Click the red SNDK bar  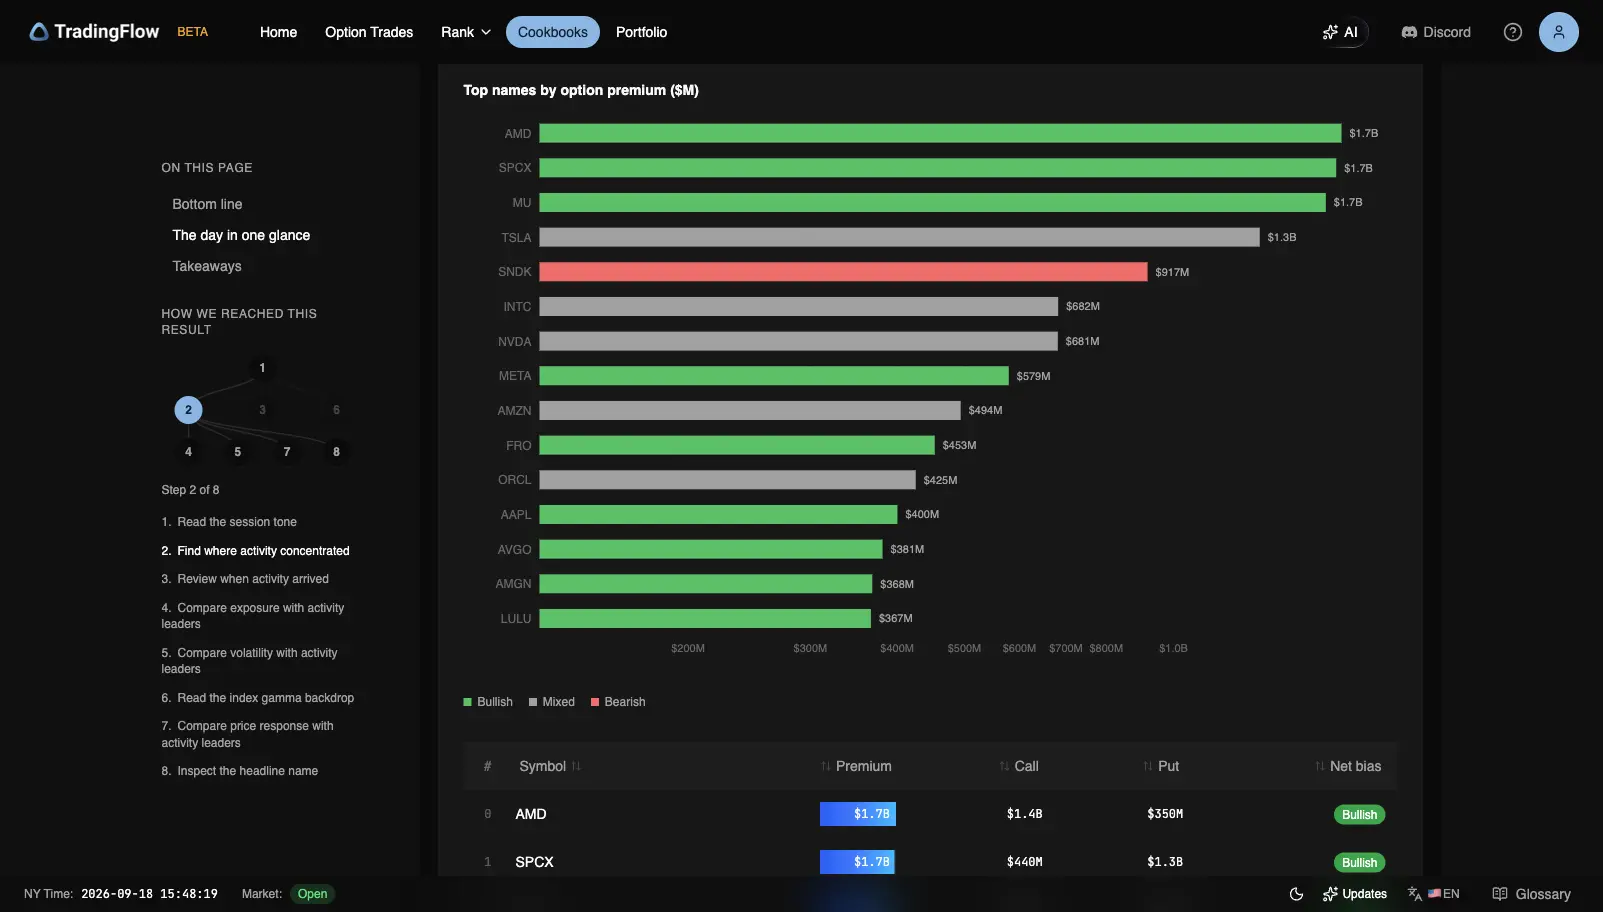[843, 272]
